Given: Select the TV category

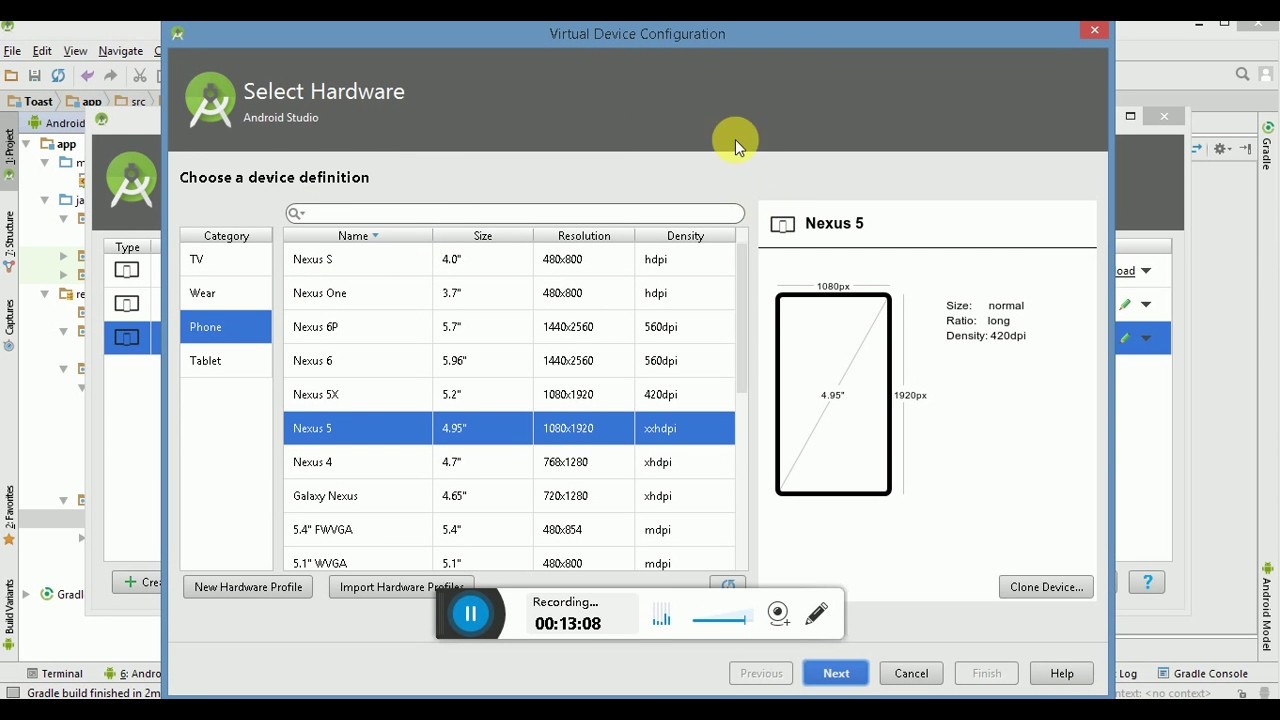Looking at the screenshot, I should [x=226, y=259].
